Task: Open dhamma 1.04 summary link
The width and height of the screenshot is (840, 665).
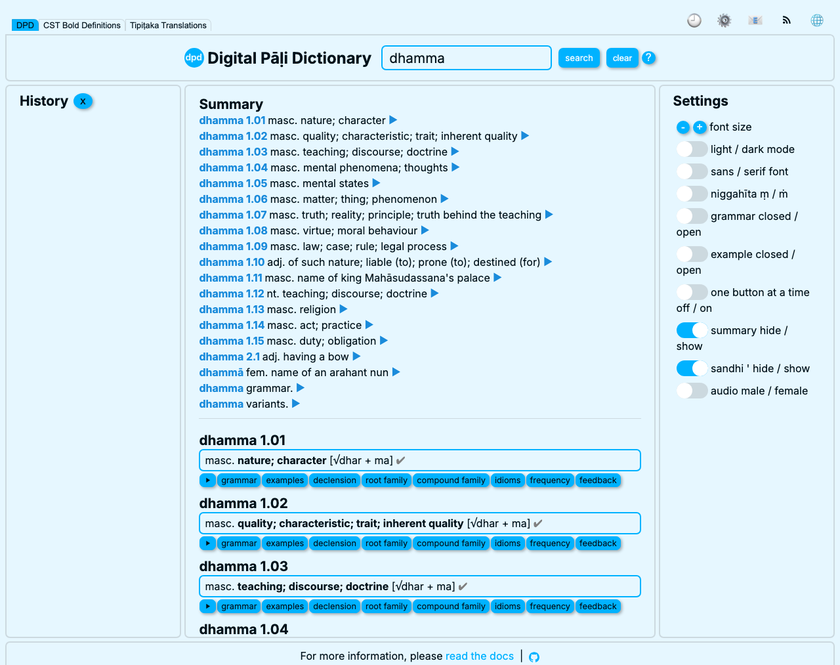Action: (x=233, y=168)
